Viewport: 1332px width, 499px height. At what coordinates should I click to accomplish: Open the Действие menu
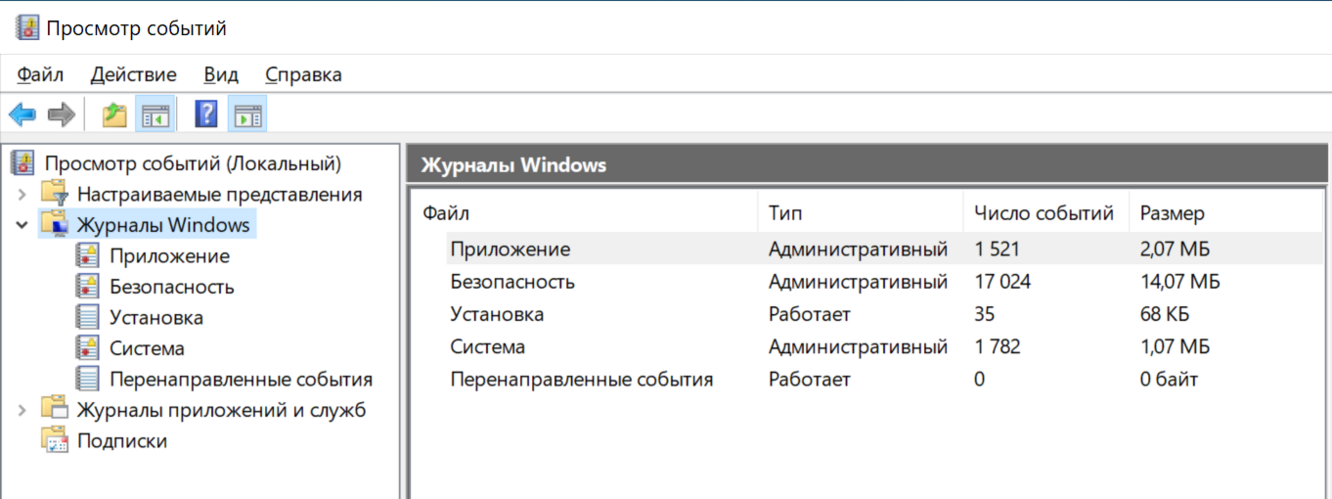(133, 74)
